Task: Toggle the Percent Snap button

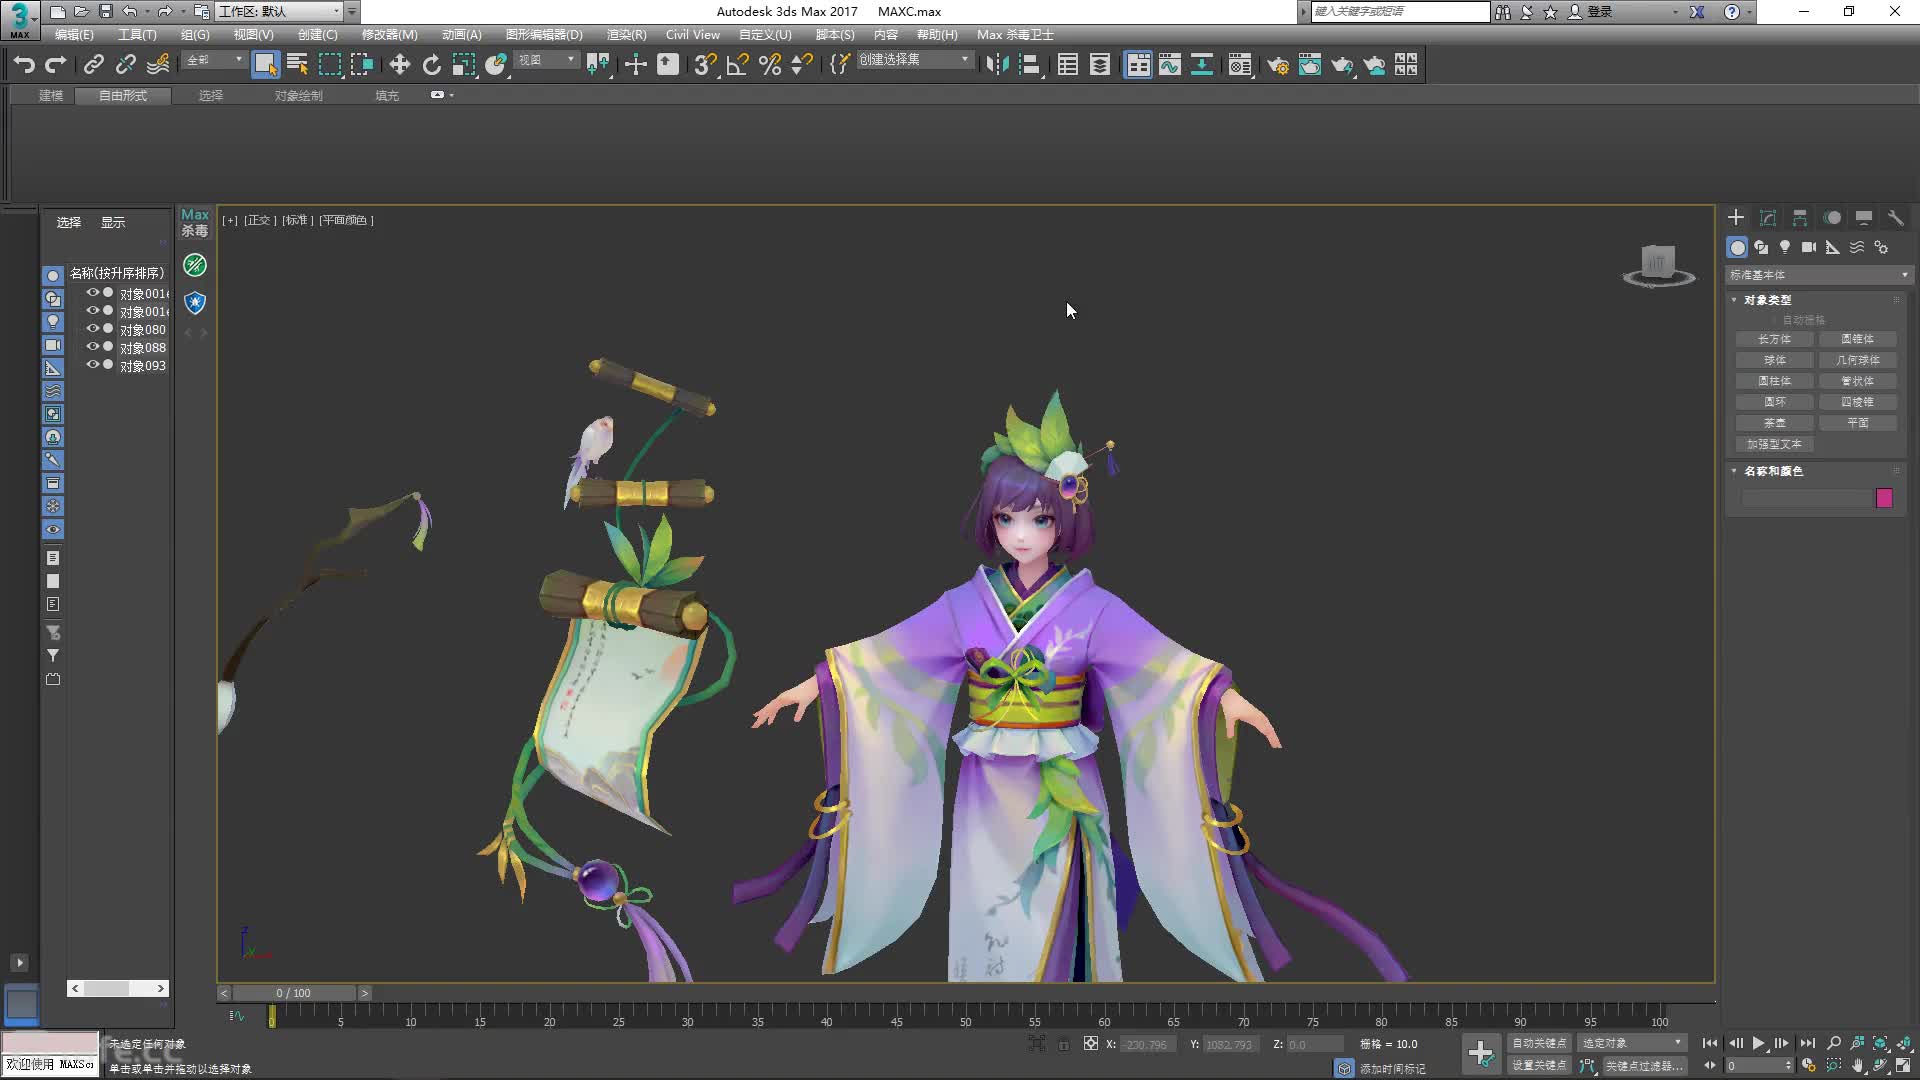Action: [769, 65]
